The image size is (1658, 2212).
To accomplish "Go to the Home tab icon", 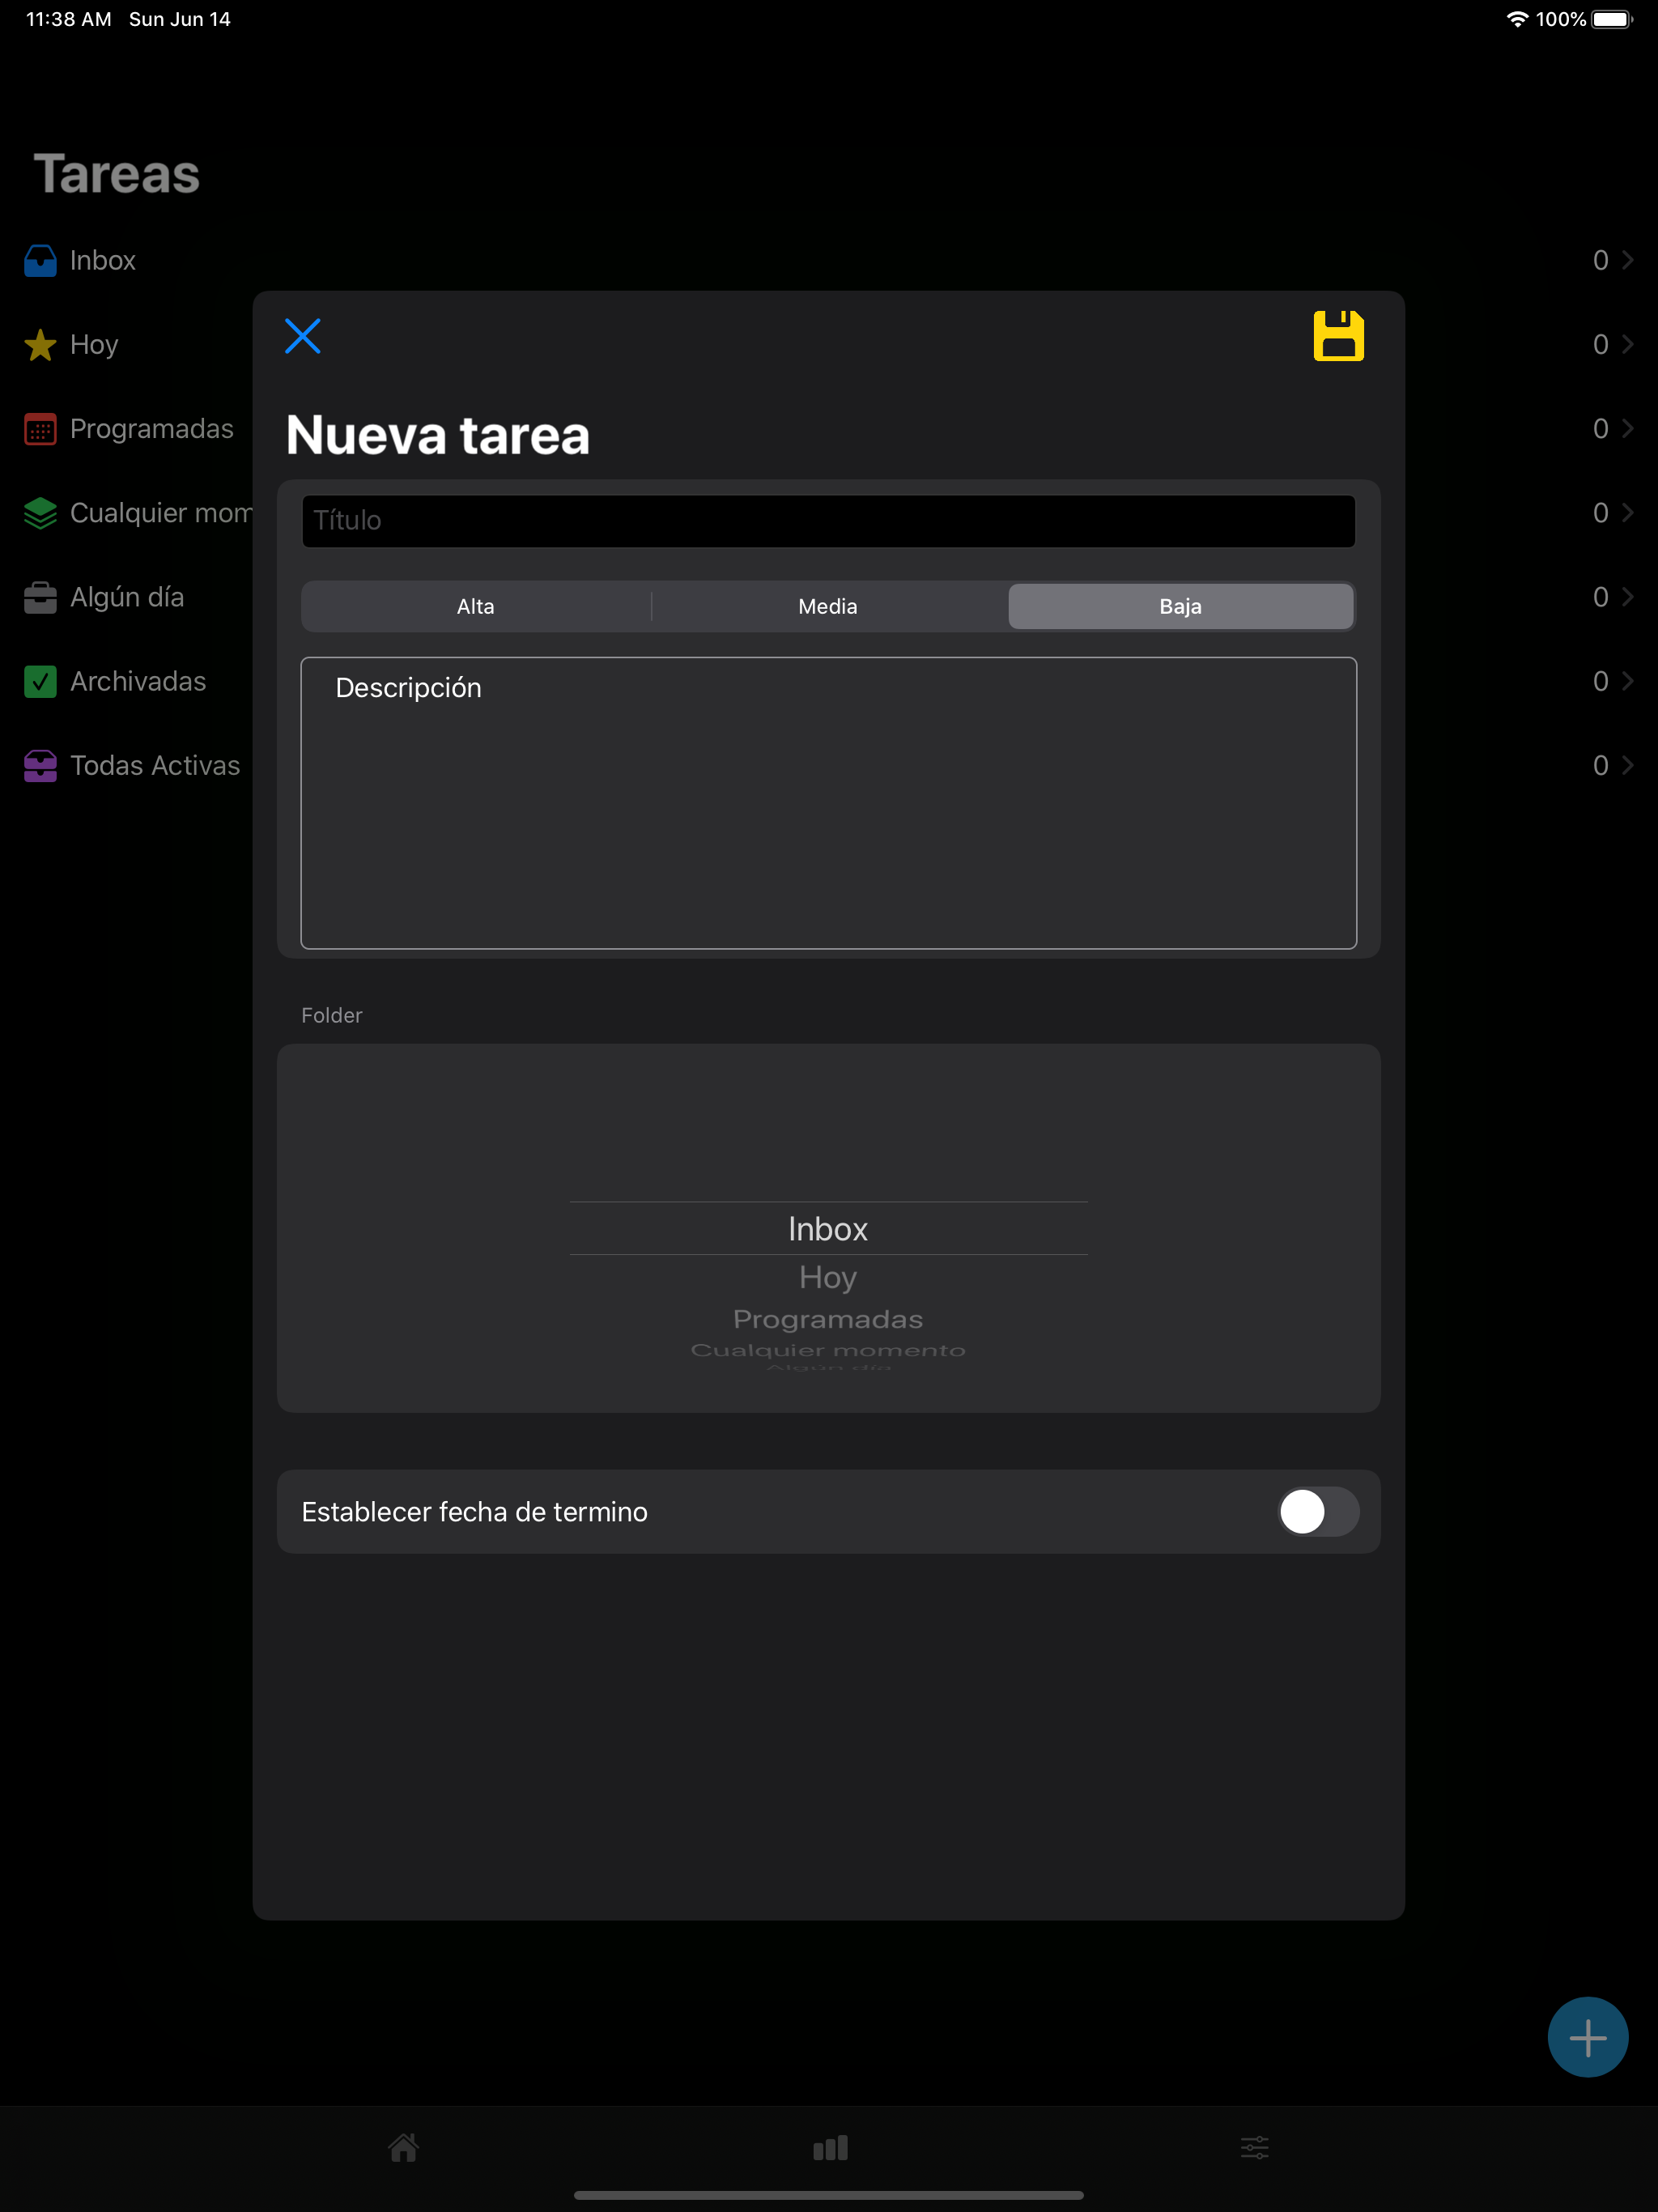I will [x=404, y=2147].
